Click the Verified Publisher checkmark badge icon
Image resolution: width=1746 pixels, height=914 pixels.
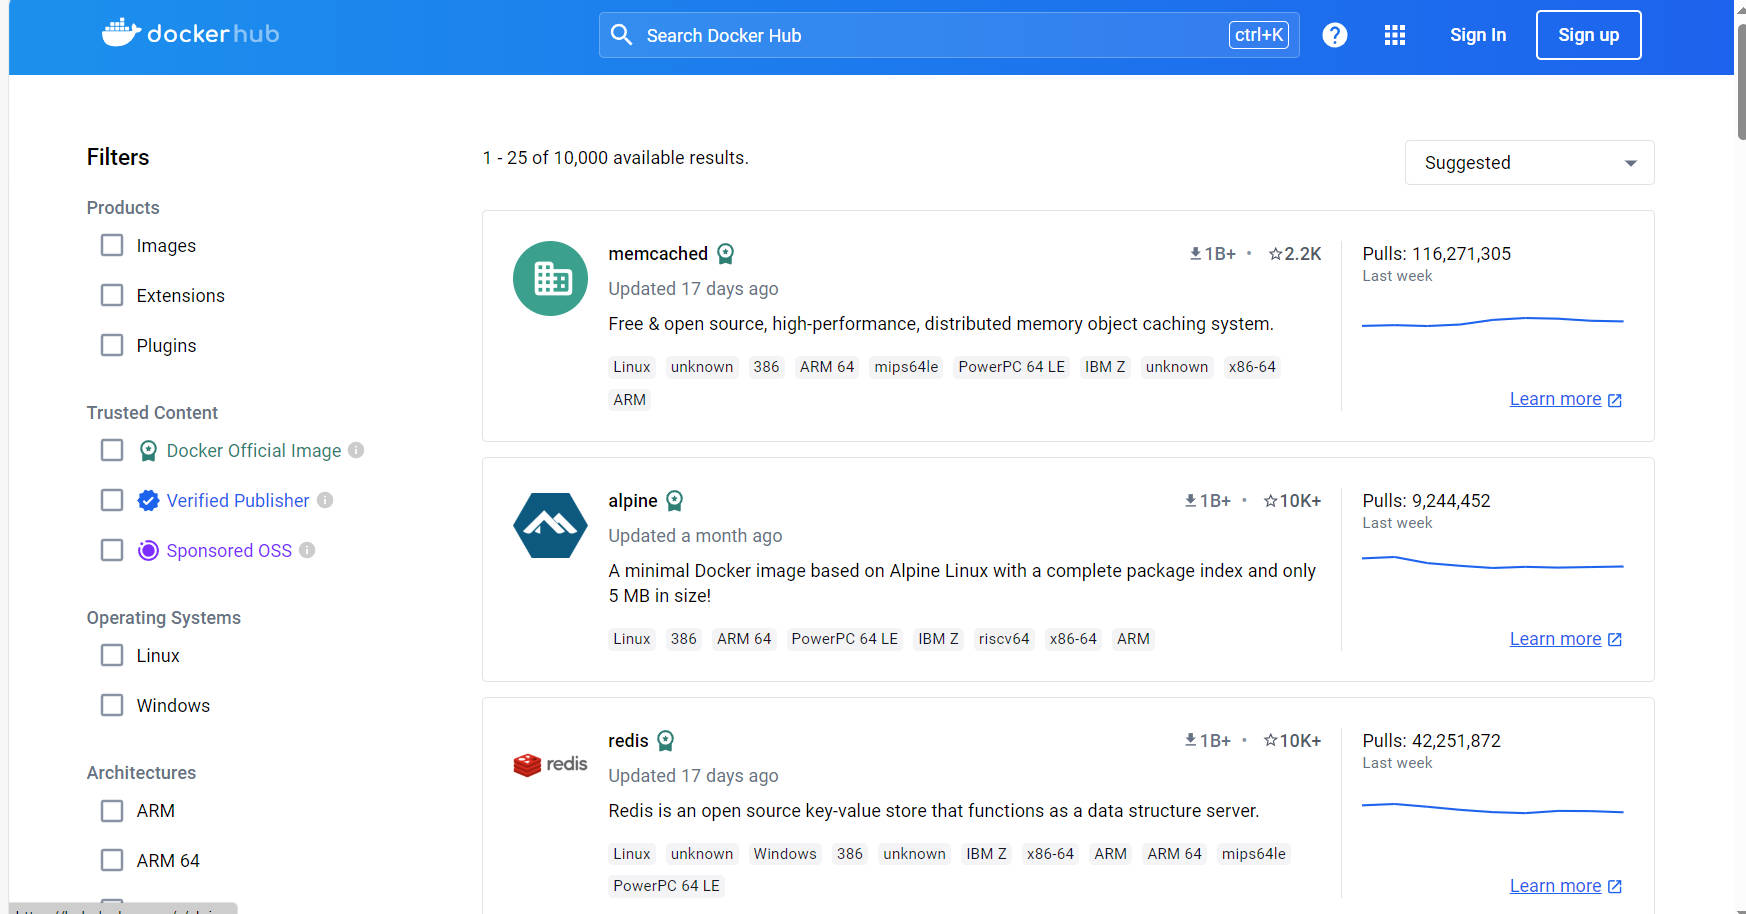pos(148,501)
